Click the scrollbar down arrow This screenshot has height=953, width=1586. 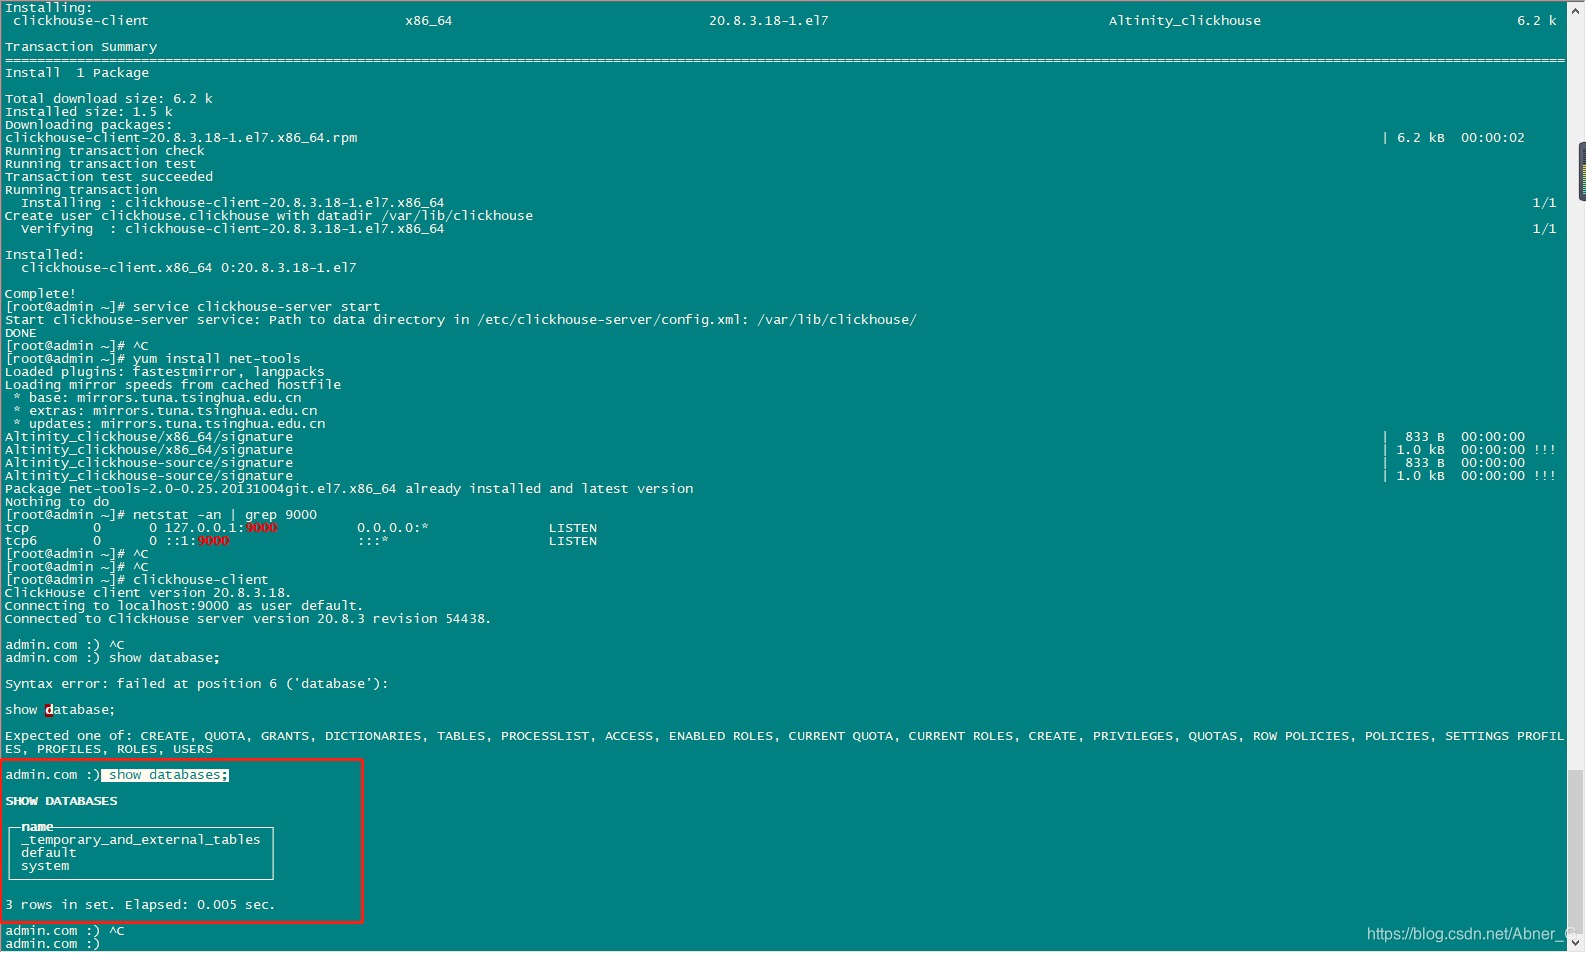tap(1577, 942)
